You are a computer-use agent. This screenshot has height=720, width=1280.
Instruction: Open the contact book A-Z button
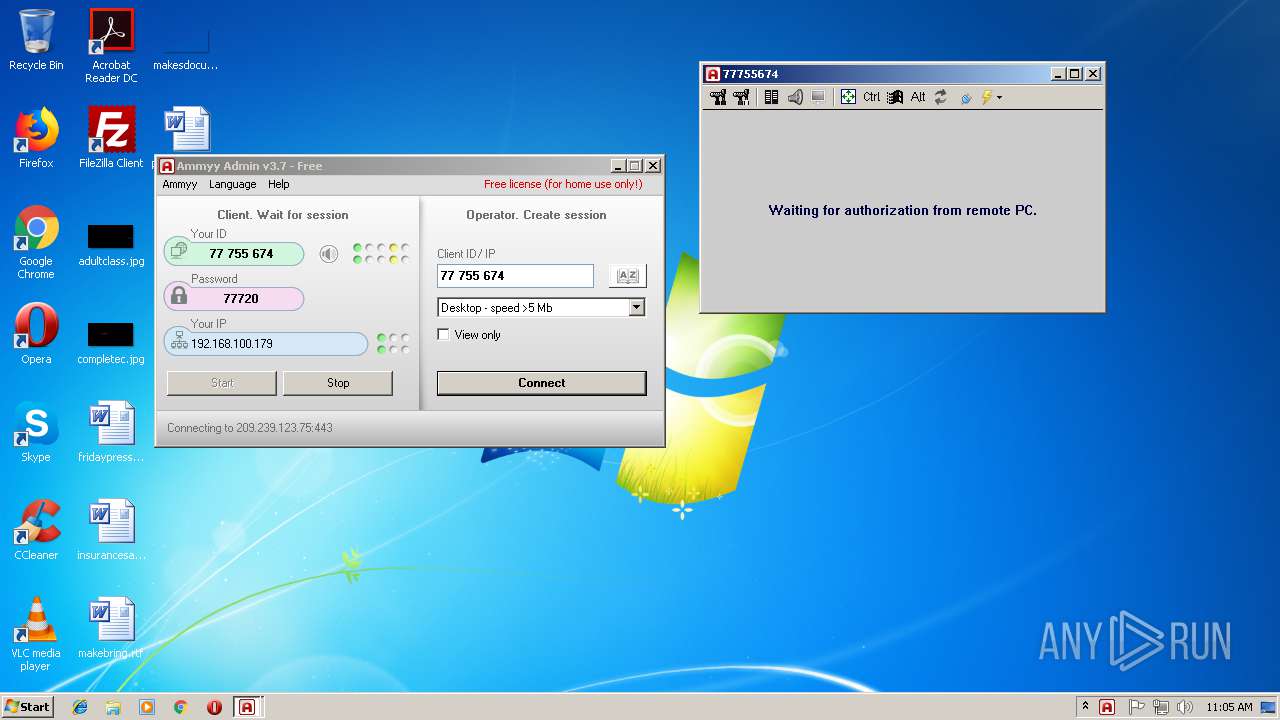click(x=628, y=275)
